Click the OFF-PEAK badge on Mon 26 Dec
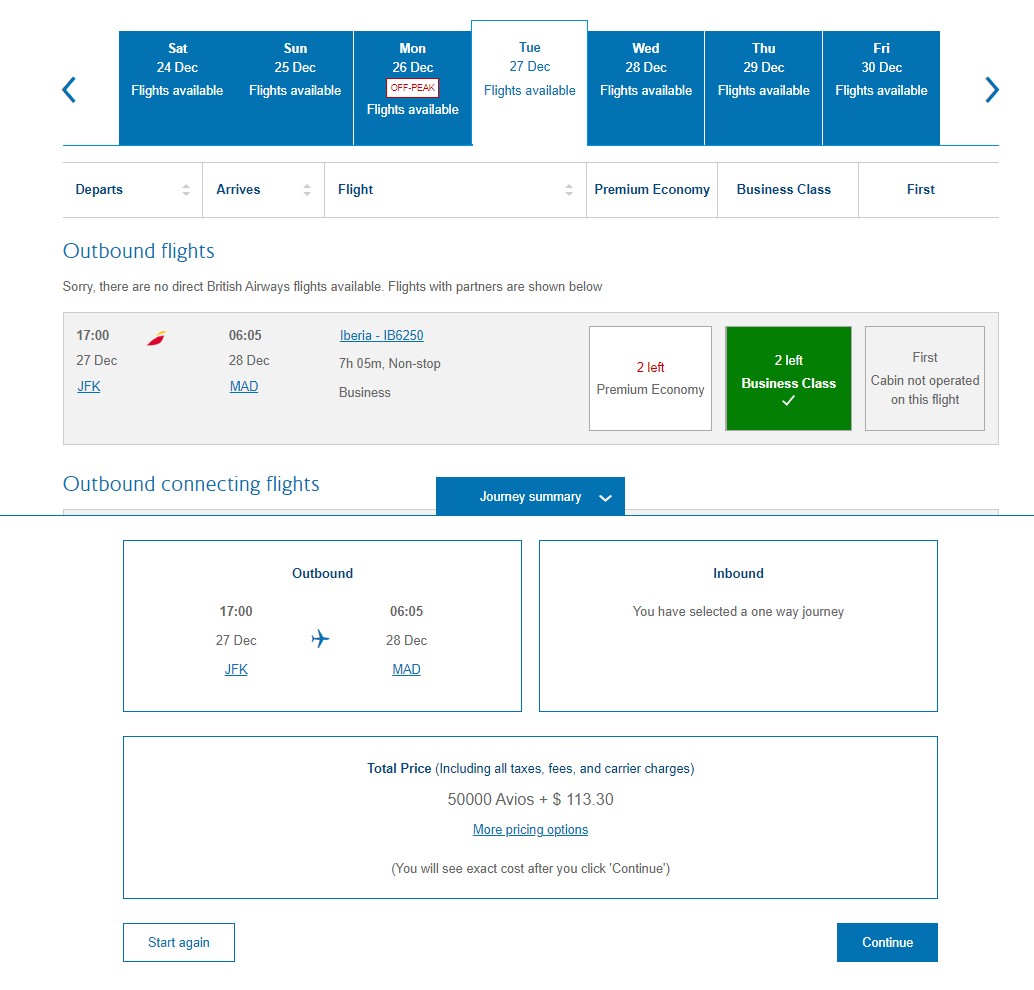This screenshot has width=1034, height=990. (413, 88)
